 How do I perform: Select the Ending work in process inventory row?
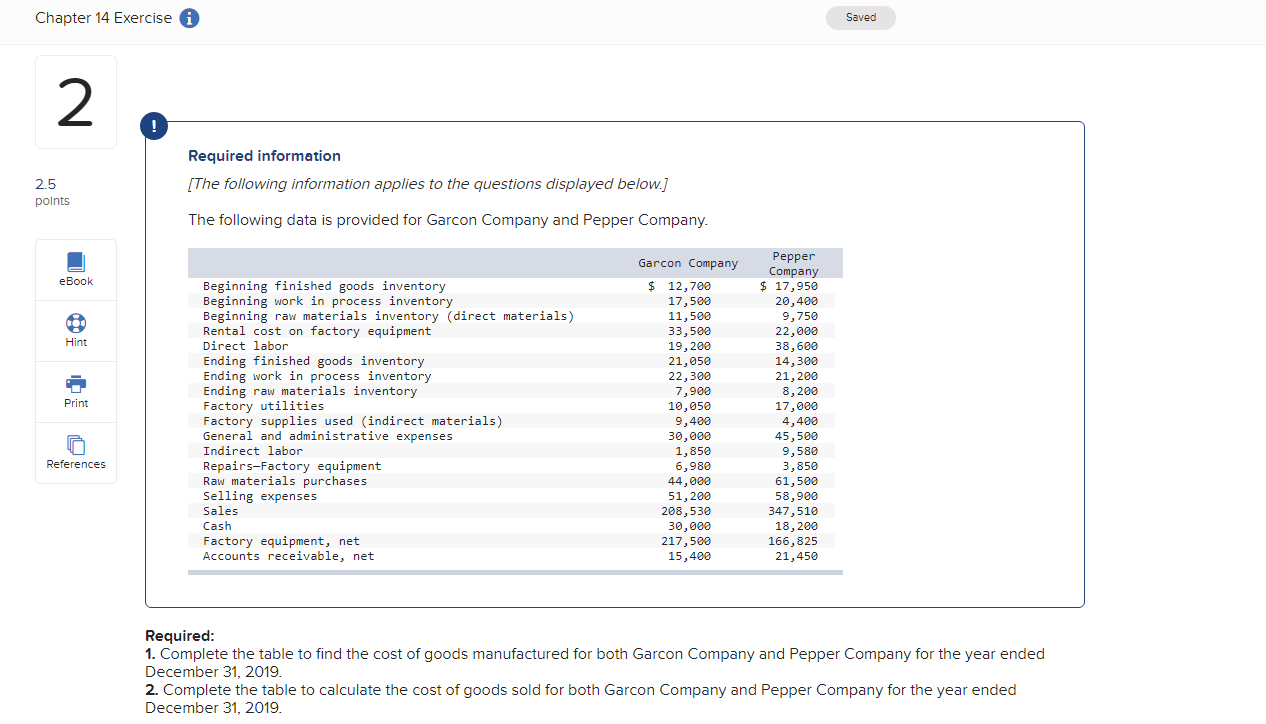(515, 376)
